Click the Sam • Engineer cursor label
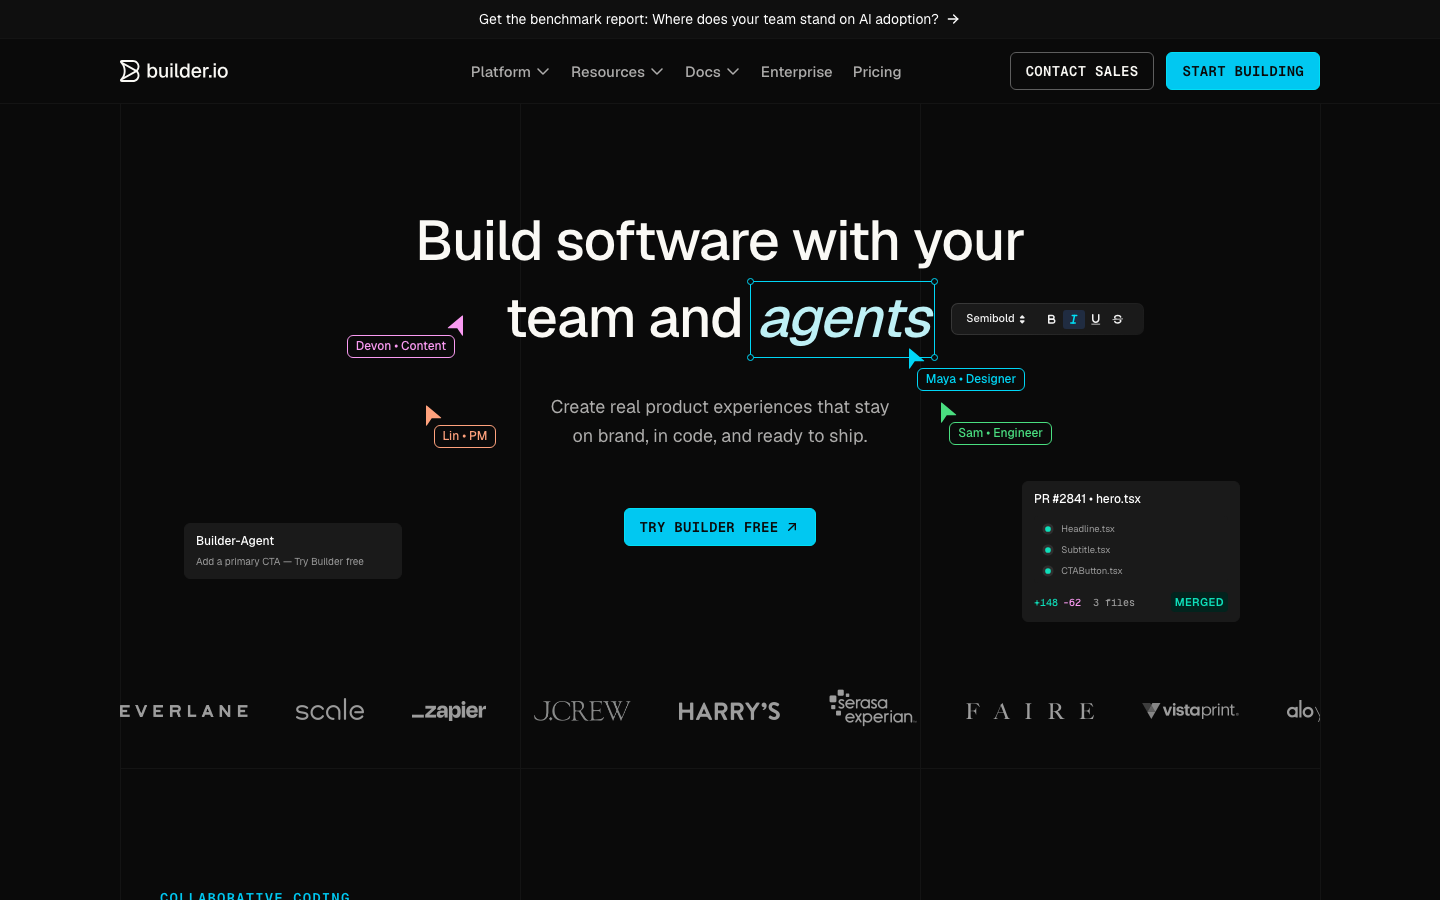1440x900 pixels. [1000, 433]
